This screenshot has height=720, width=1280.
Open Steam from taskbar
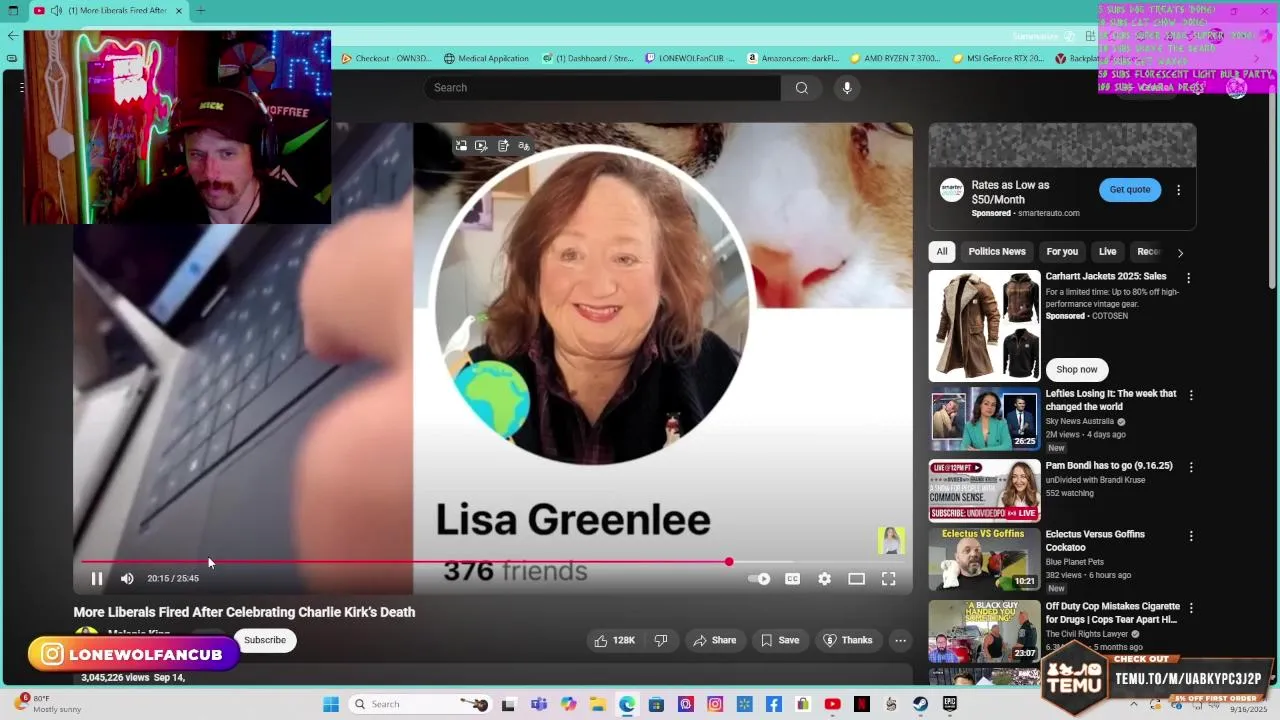click(920, 704)
